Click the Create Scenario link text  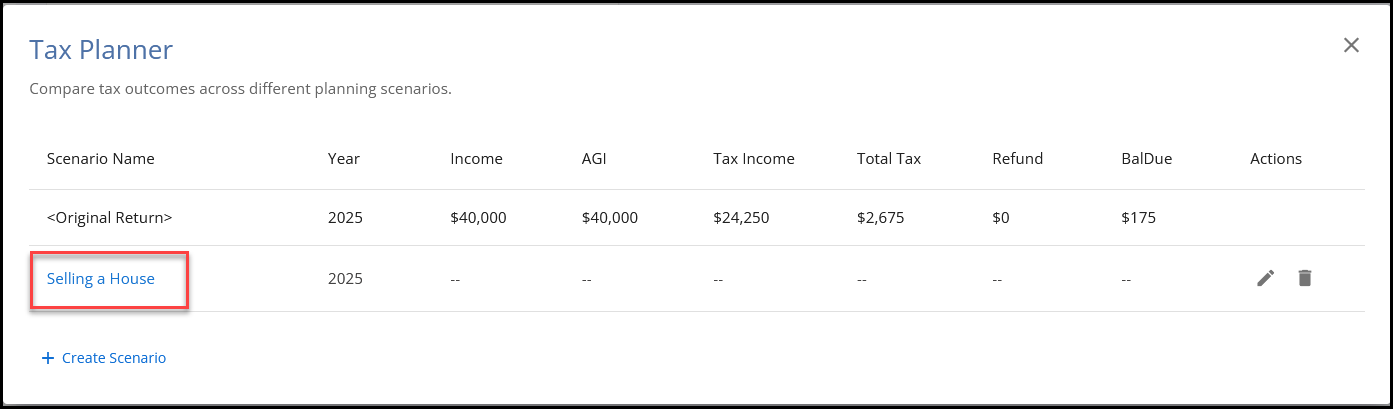[x=114, y=358]
